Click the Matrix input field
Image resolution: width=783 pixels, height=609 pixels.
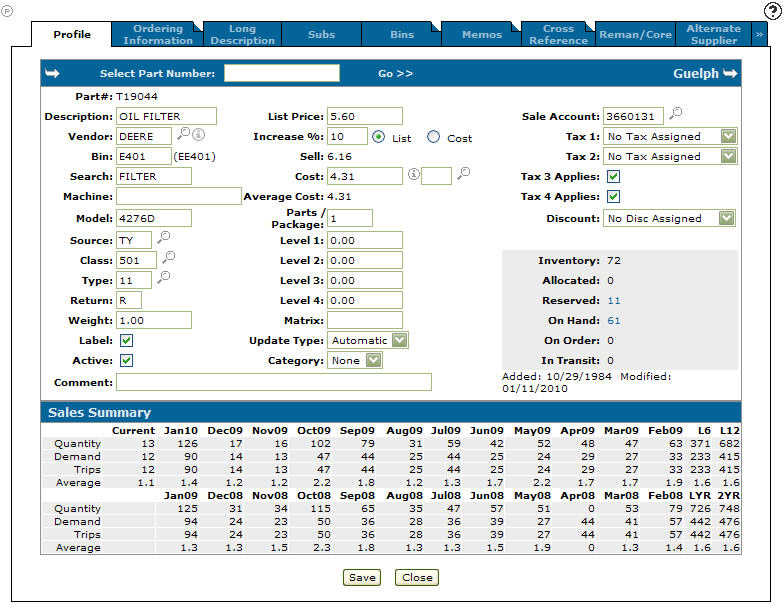365,320
